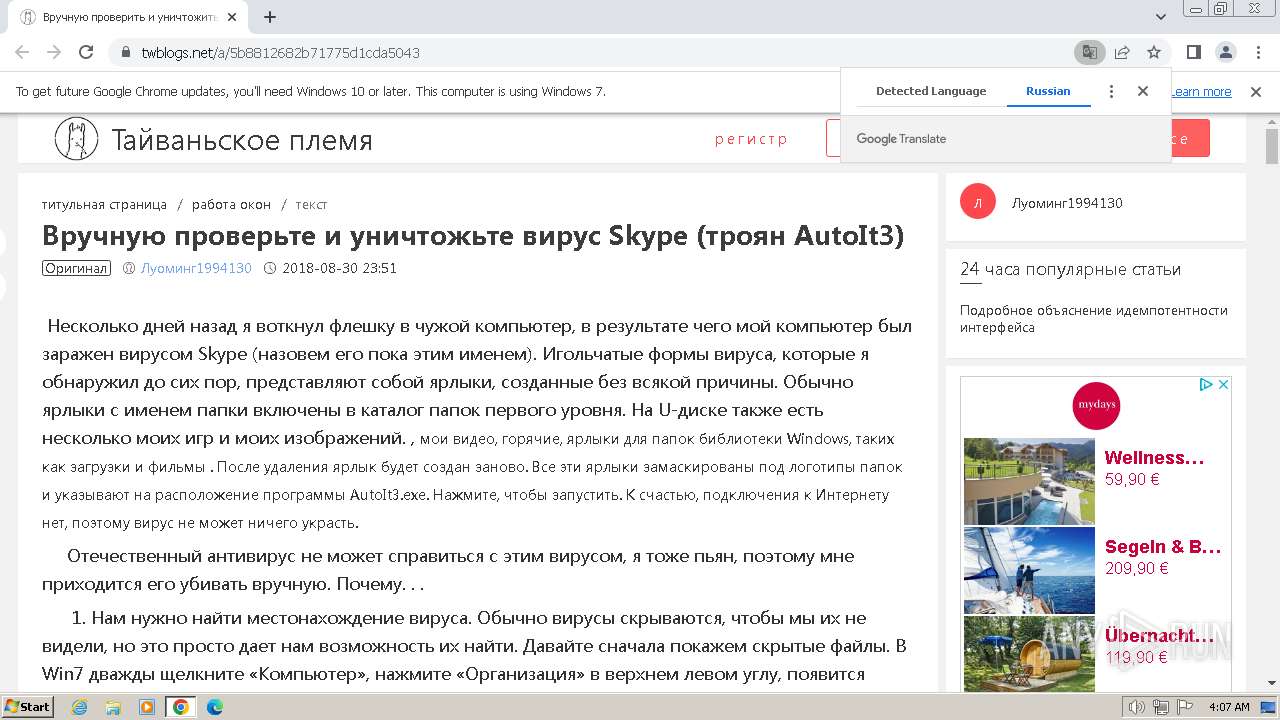Select Detected Language tab in translate popup
1280x720 pixels.
[931, 91]
